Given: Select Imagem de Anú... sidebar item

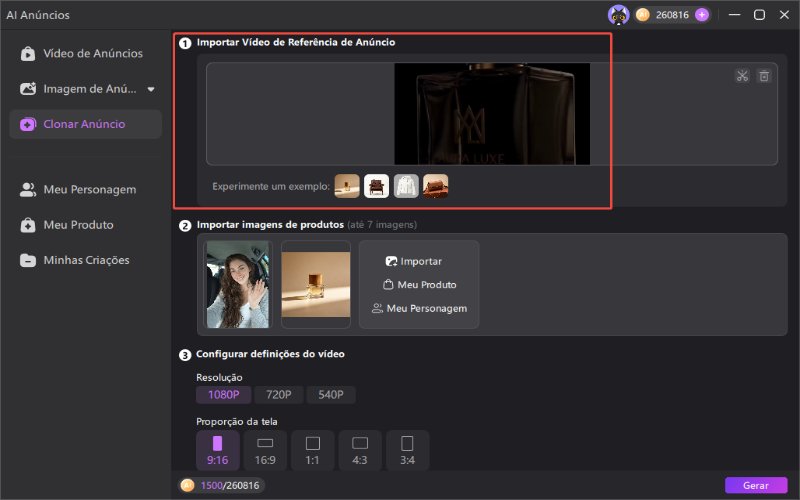Looking at the screenshot, I should 86,89.
